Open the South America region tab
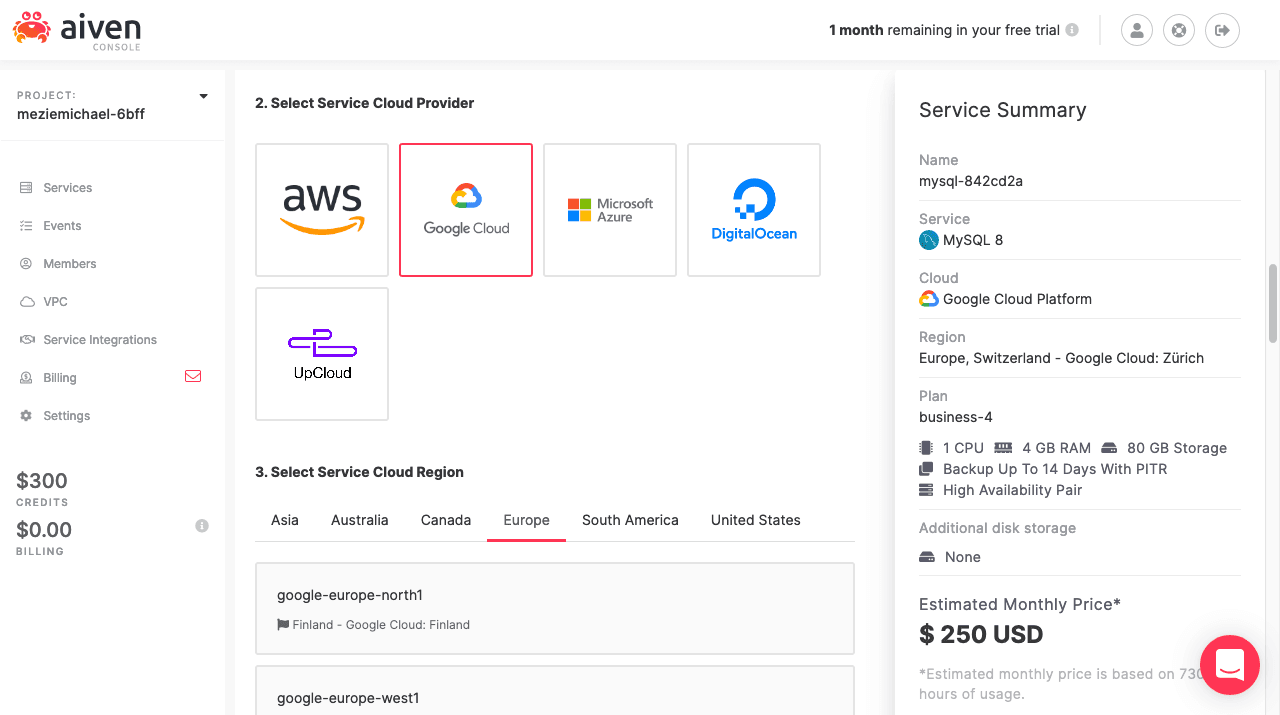1280x715 pixels. click(x=630, y=520)
